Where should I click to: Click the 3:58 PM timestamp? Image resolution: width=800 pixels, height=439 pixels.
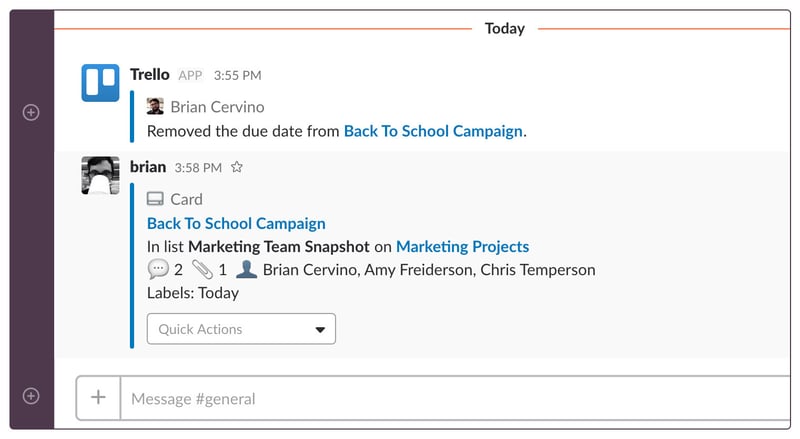click(198, 168)
